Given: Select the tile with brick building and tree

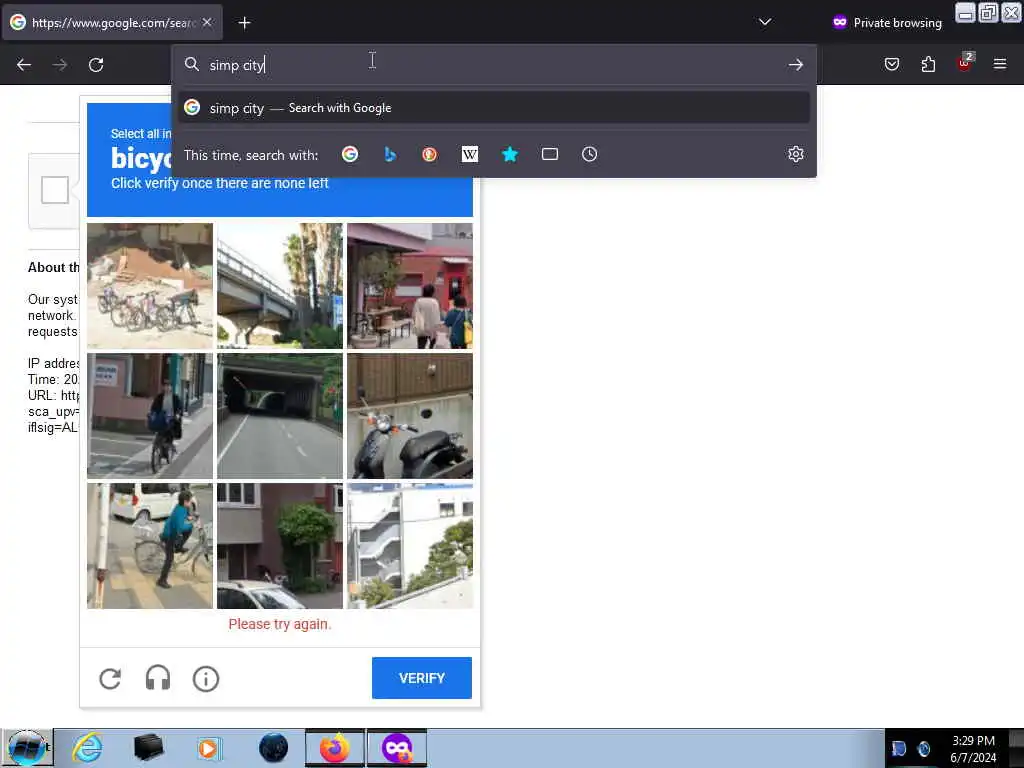Looking at the screenshot, I should pos(280,546).
